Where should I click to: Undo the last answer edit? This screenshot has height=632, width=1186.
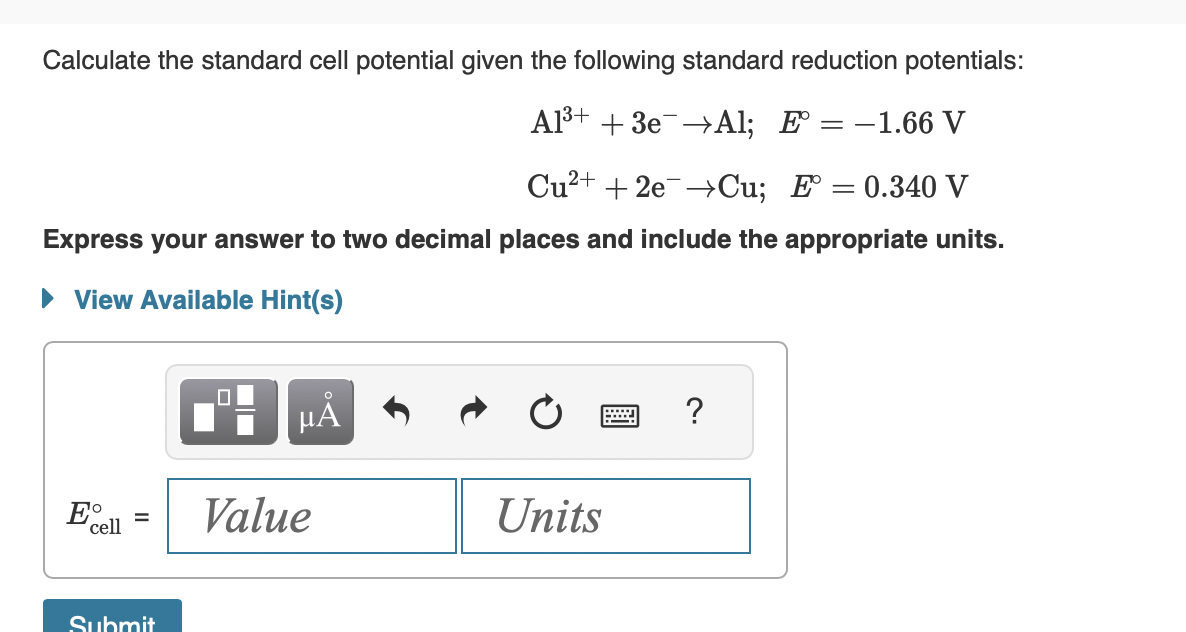(x=396, y=411)
